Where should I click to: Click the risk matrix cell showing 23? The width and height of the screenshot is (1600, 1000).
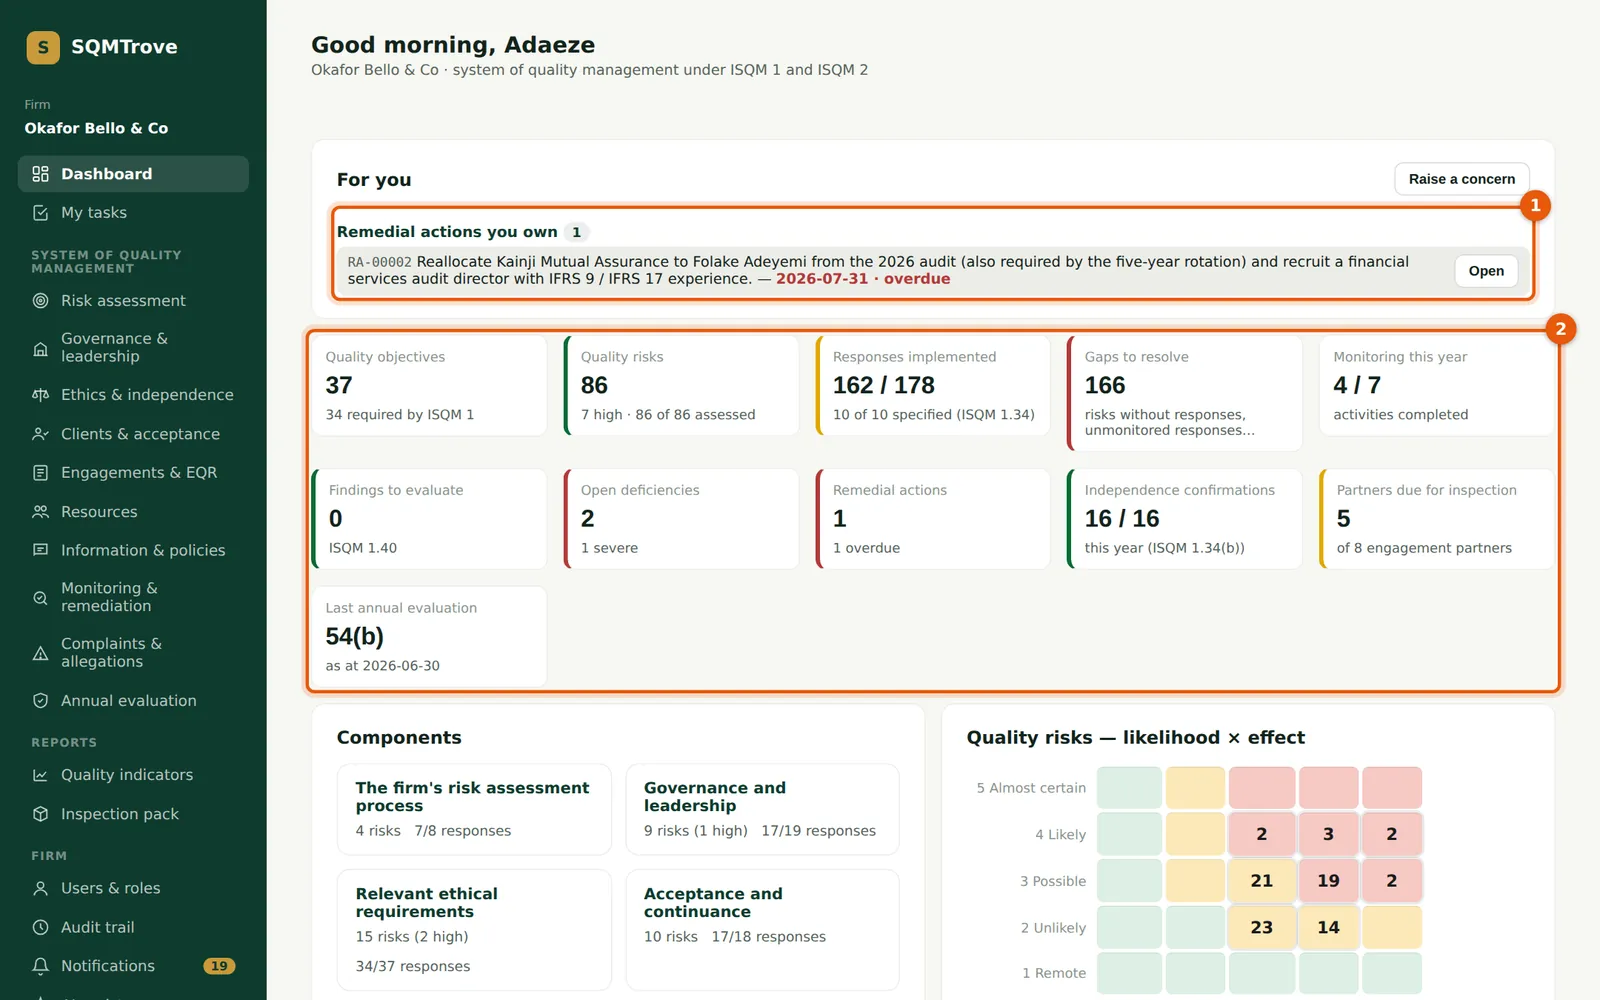(x=1261, y=927)
